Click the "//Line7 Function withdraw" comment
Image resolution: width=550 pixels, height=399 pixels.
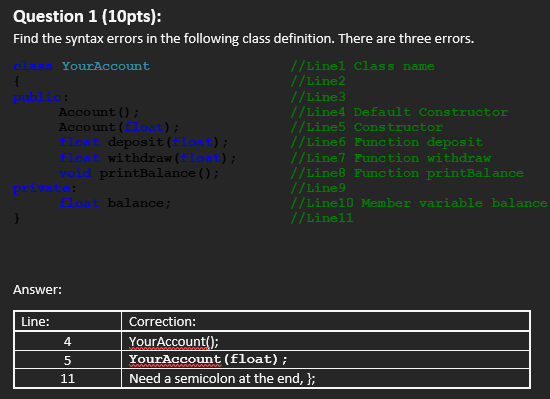coord(391,158)
